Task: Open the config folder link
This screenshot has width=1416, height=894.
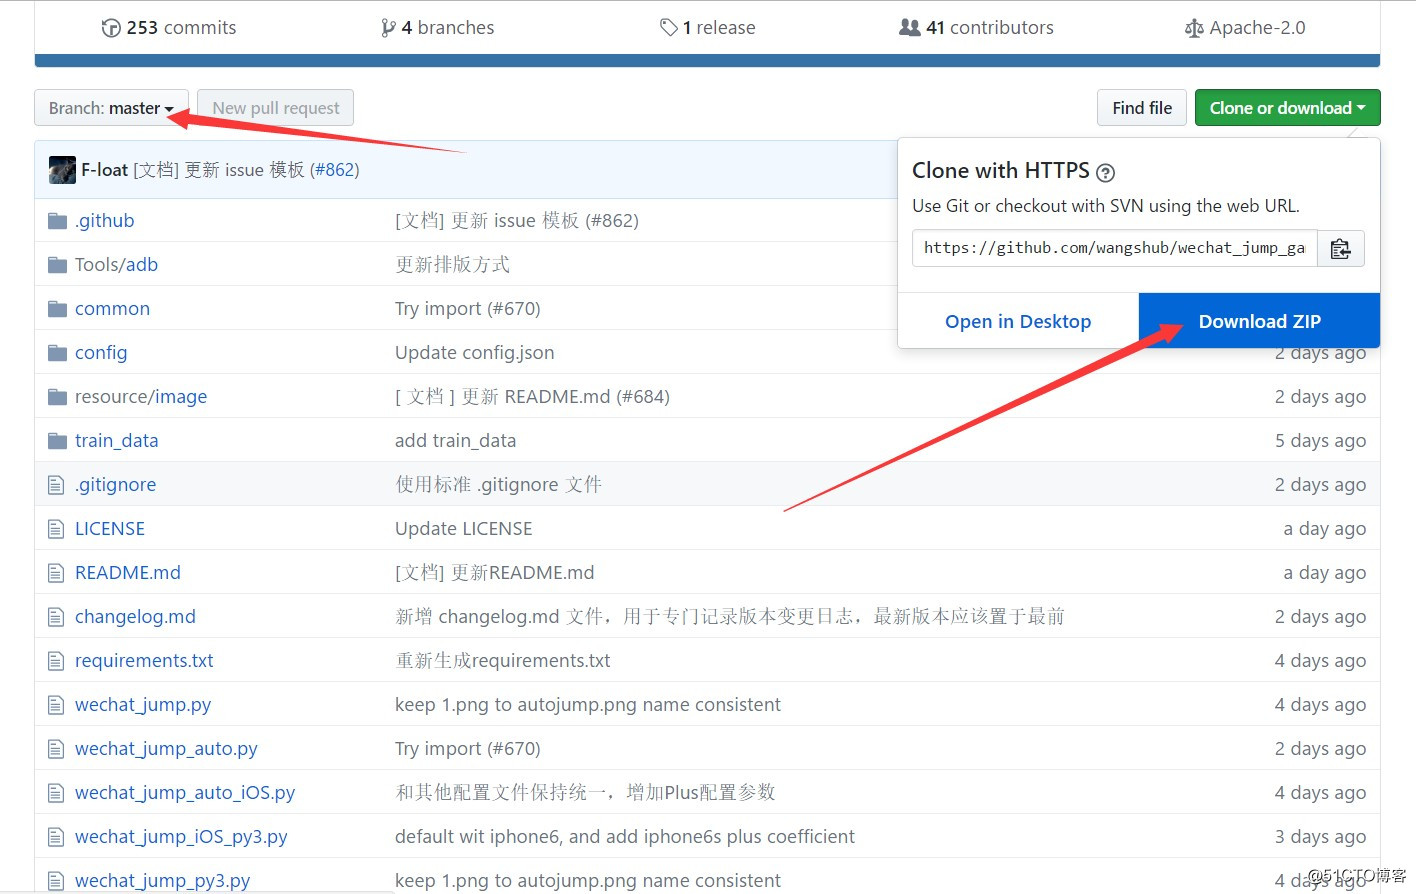Action: pyautogui.click(x=101, y=353)
